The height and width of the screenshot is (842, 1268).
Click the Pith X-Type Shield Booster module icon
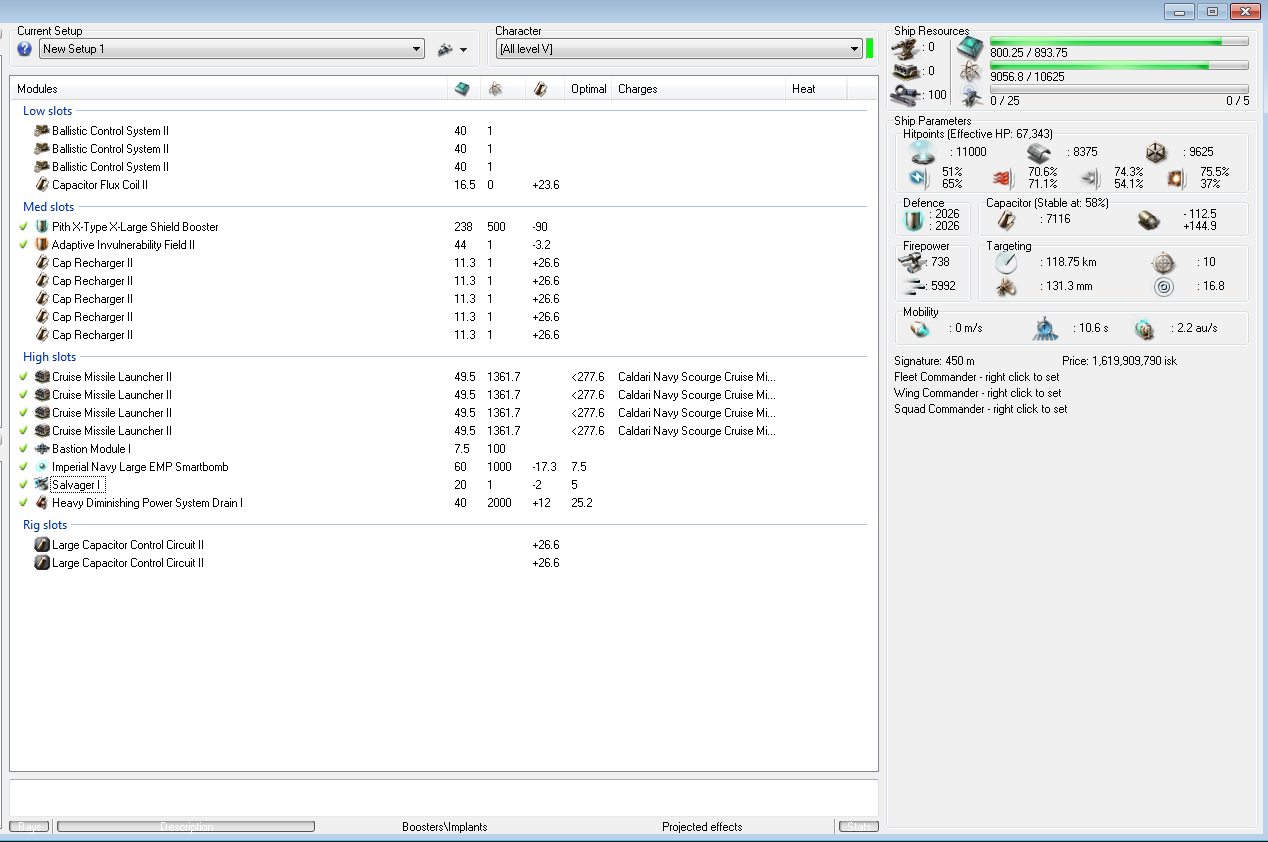[x=42, y=227]
